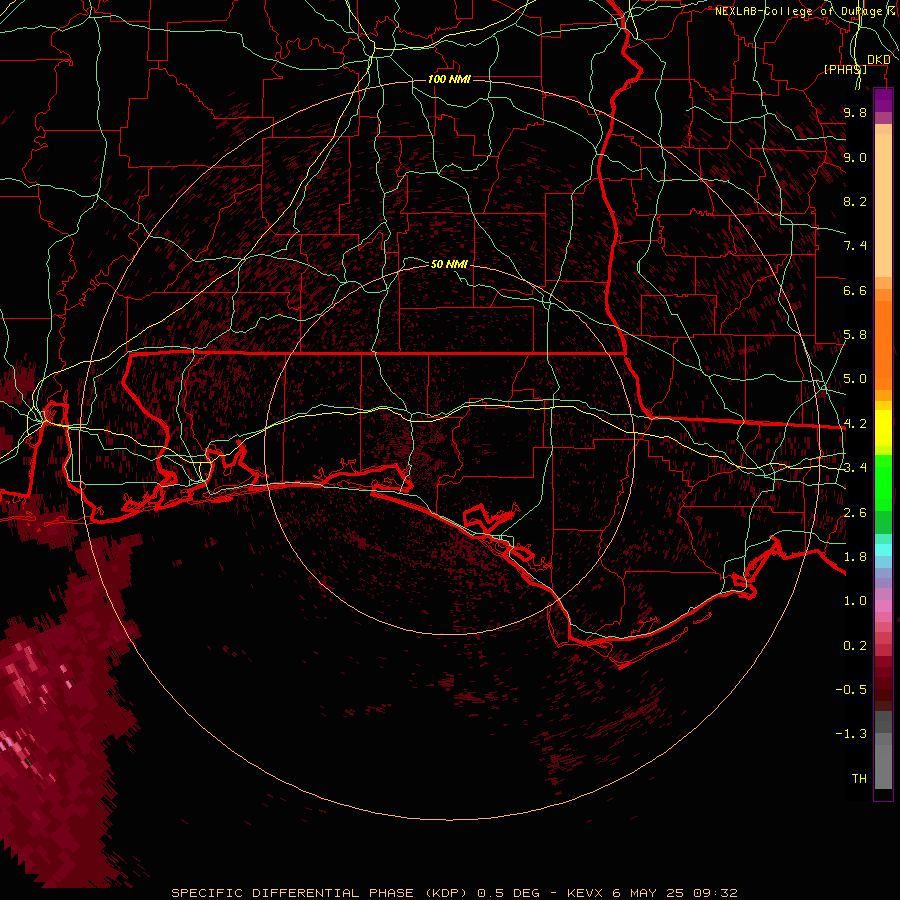Click the -0.5 value on the color scale
Image resolution: width=900 pixels, height=900 pixels.
click(851, 690)
